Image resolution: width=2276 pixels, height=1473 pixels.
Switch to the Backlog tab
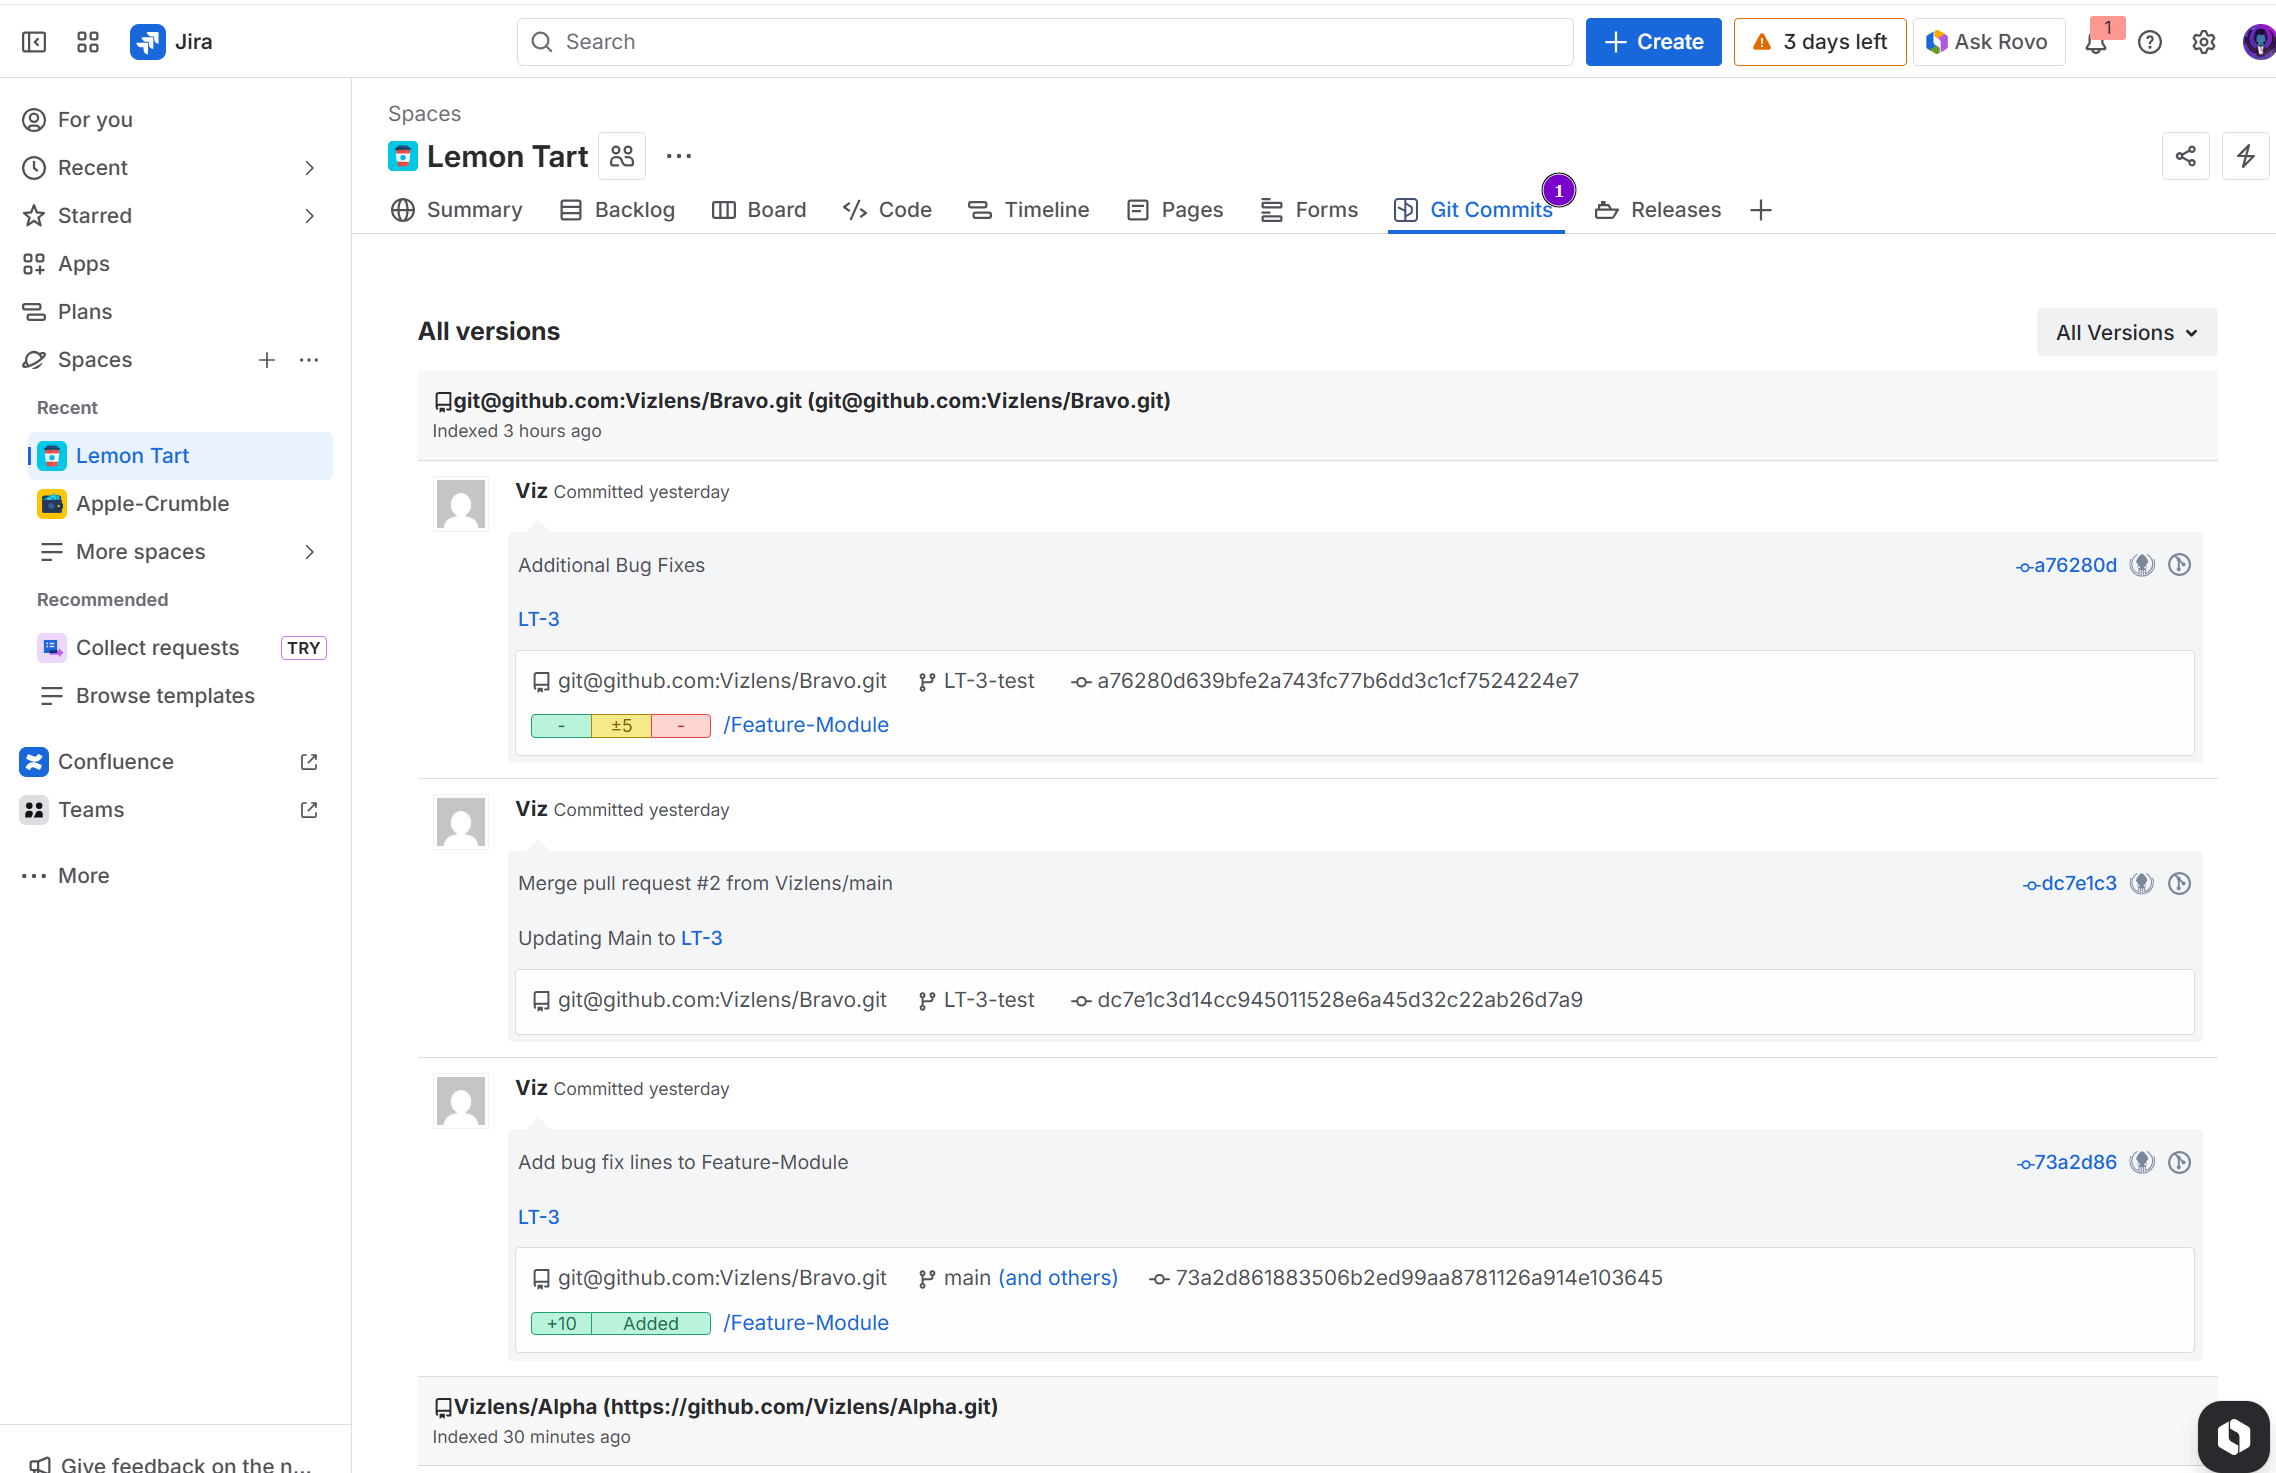pos(618,210)
